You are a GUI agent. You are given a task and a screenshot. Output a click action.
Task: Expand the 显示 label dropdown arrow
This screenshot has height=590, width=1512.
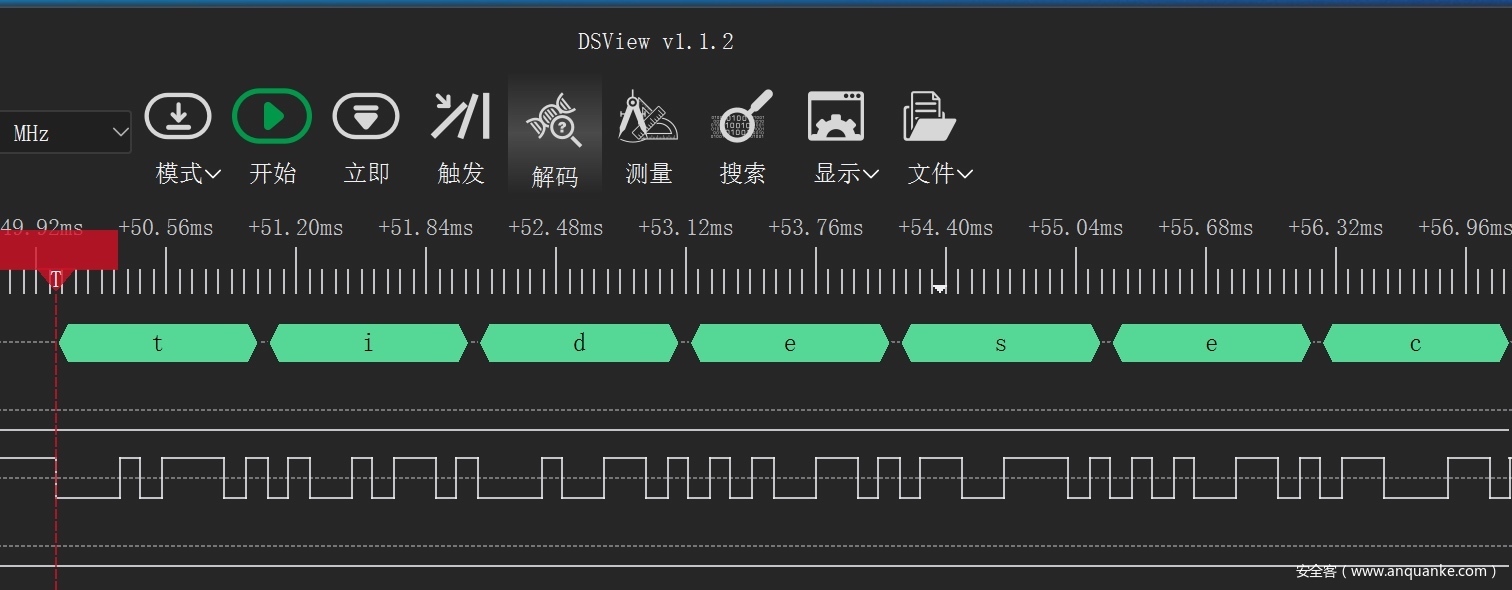(870, 174)
